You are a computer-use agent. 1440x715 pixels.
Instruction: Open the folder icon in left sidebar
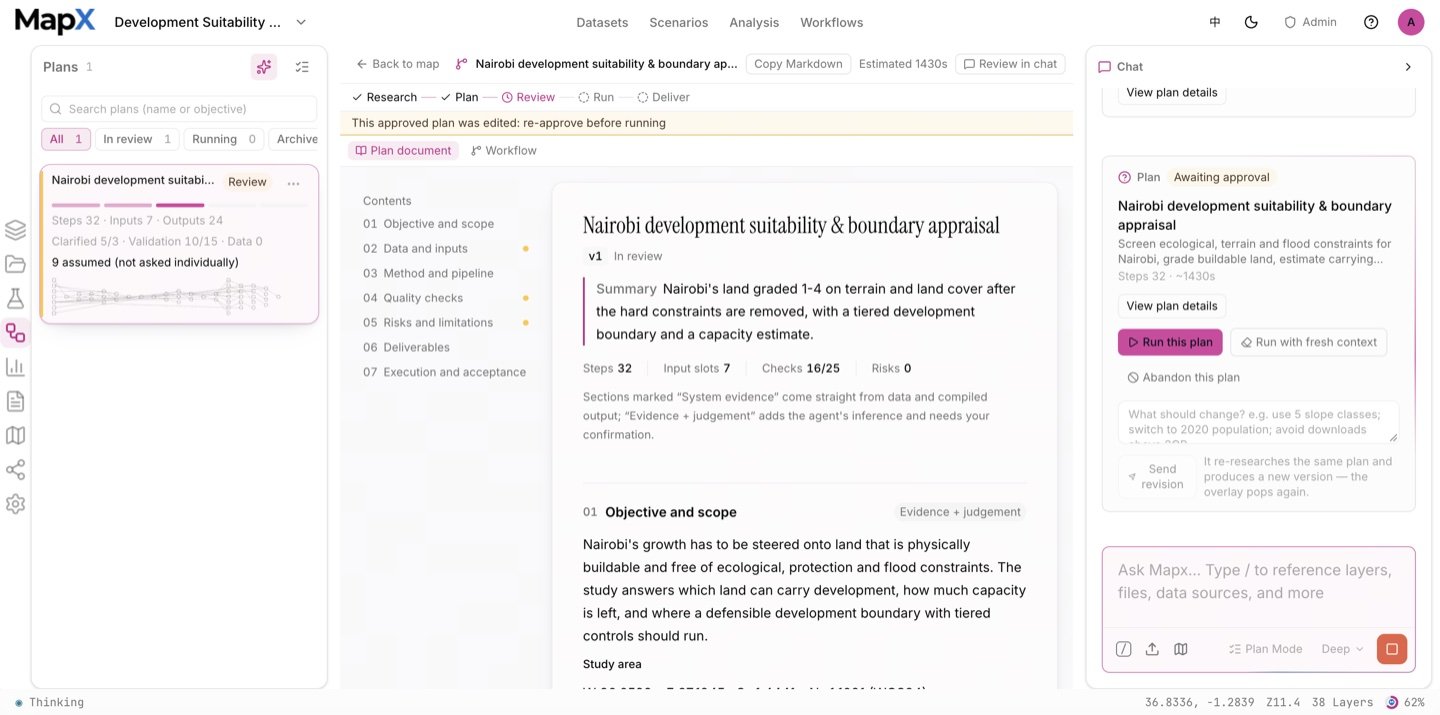tap(15, 264)
